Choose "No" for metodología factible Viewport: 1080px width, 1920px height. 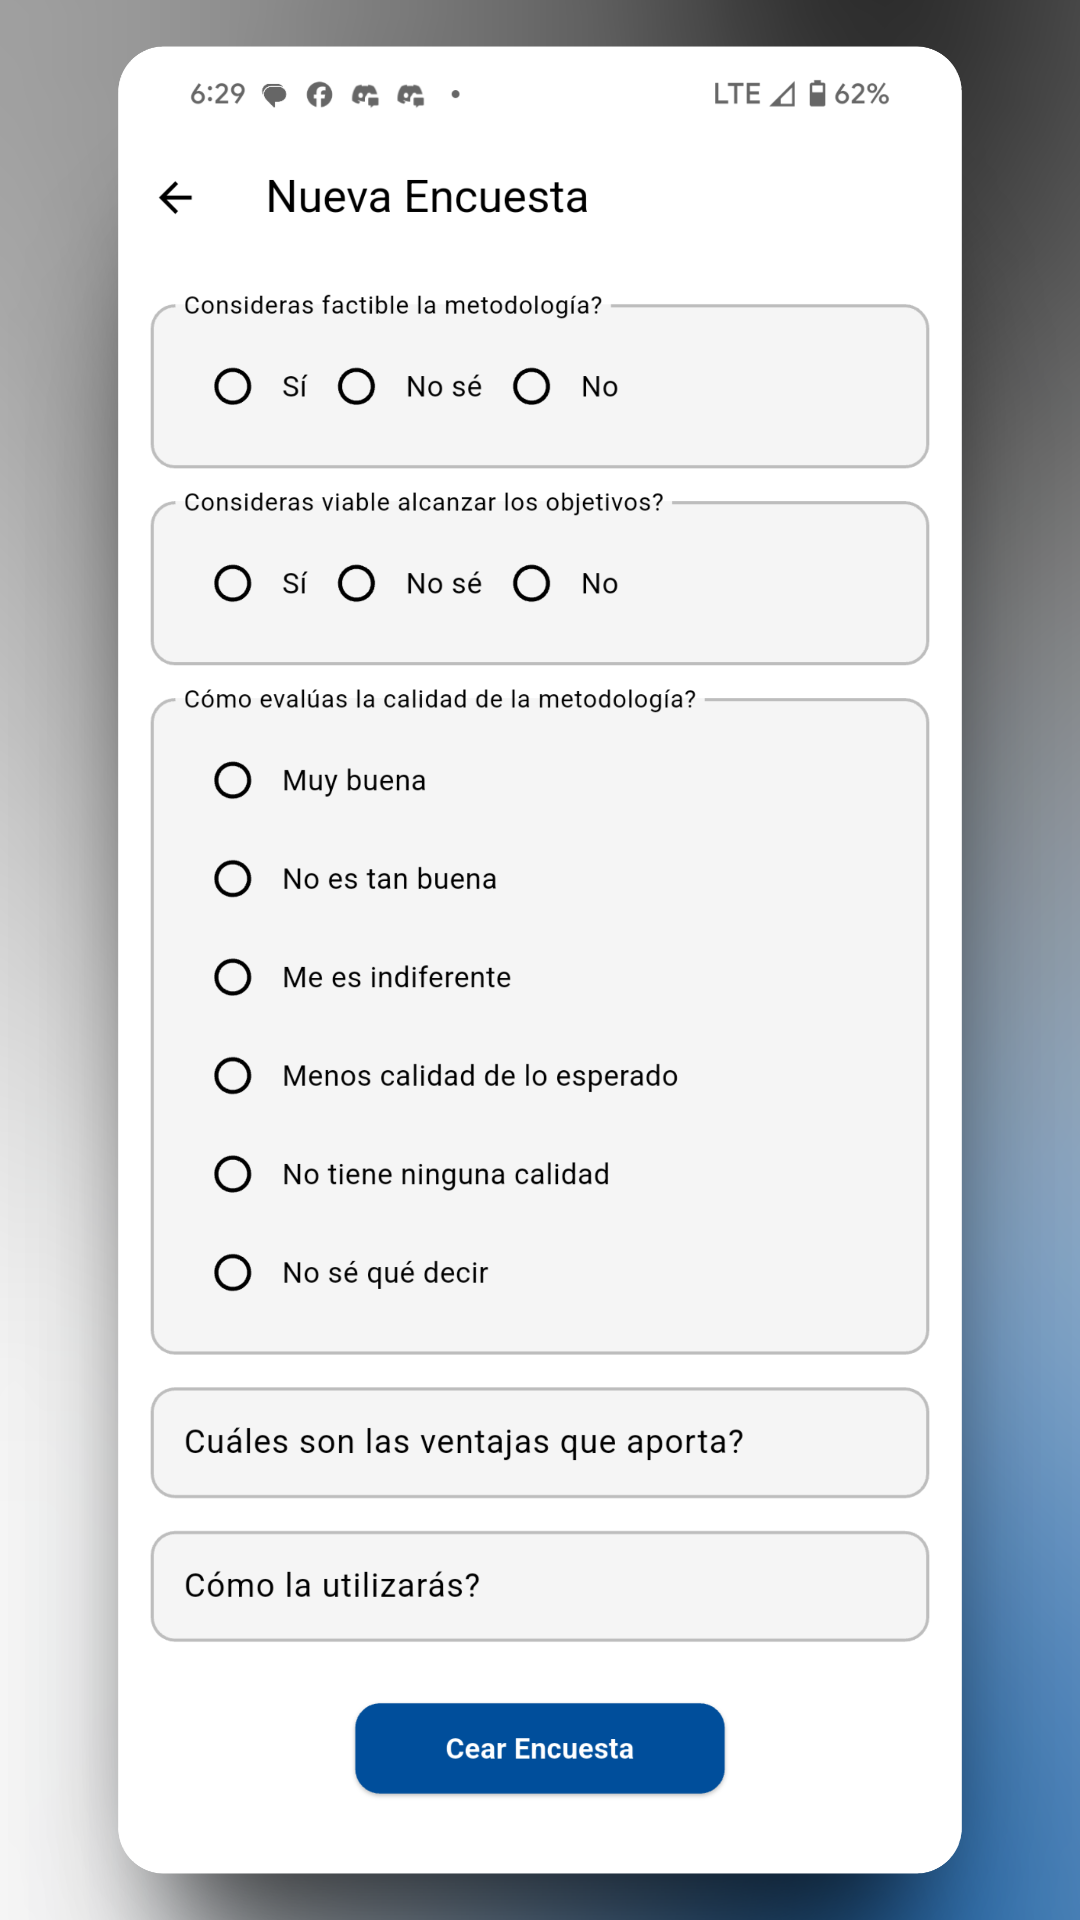click(531, 386)
